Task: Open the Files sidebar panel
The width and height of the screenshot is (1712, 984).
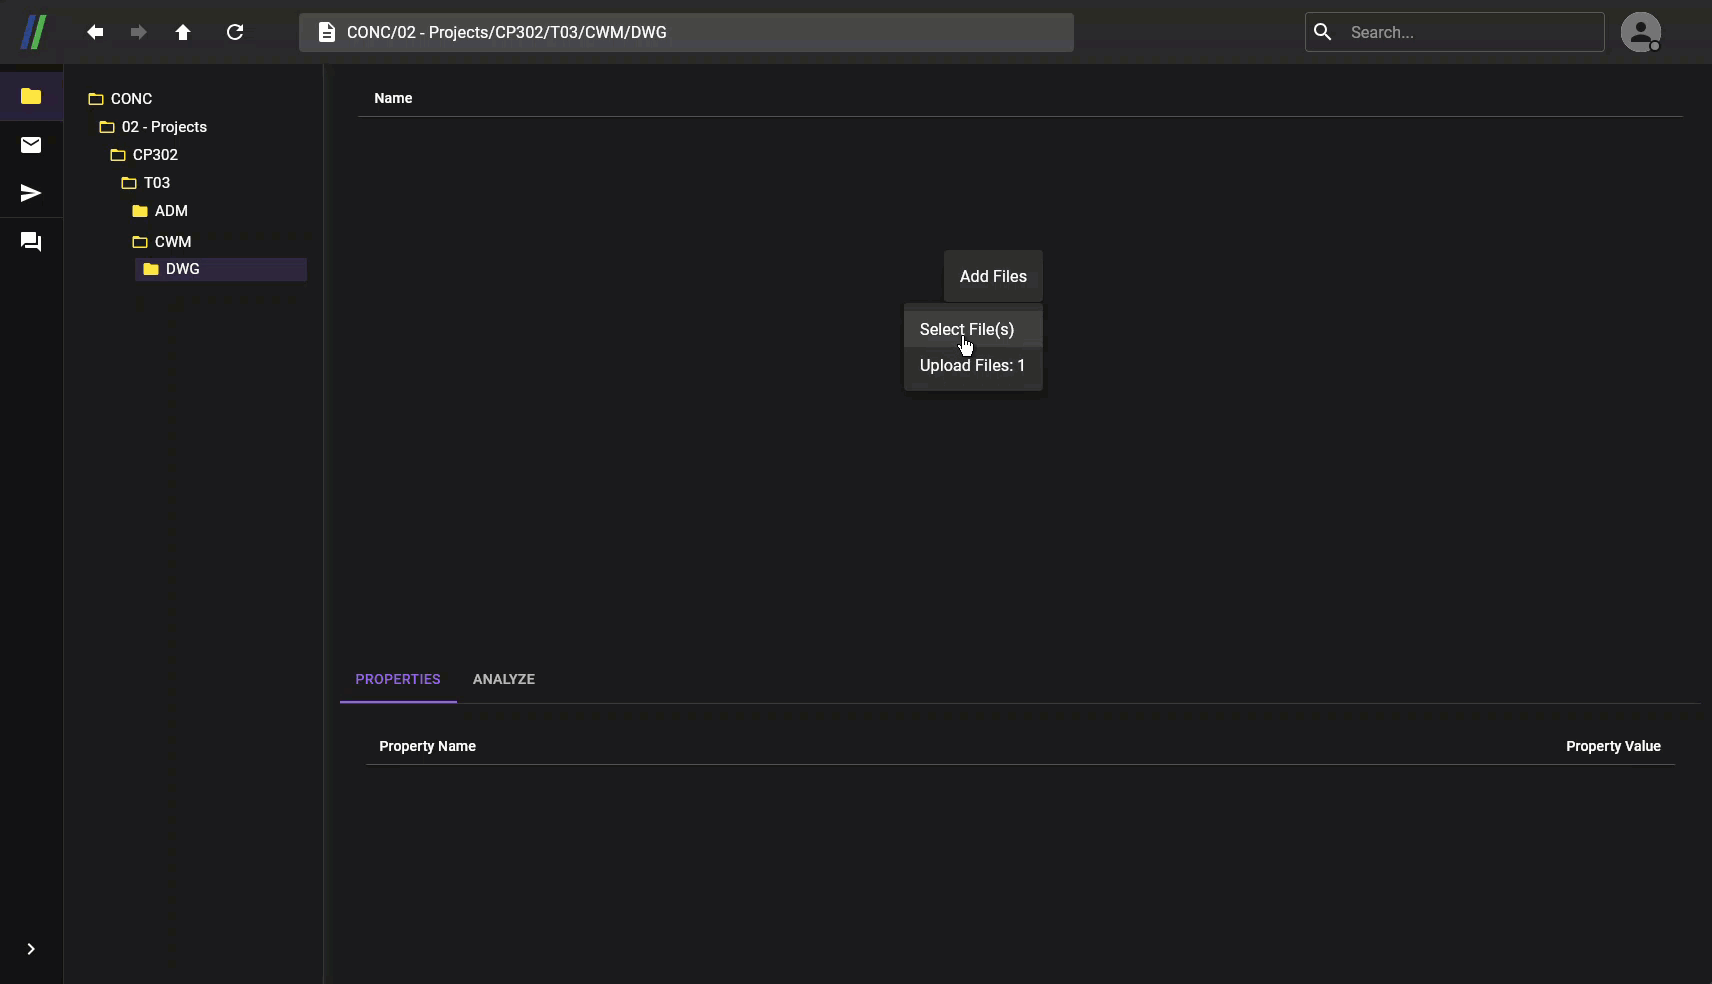Action: 30,97
